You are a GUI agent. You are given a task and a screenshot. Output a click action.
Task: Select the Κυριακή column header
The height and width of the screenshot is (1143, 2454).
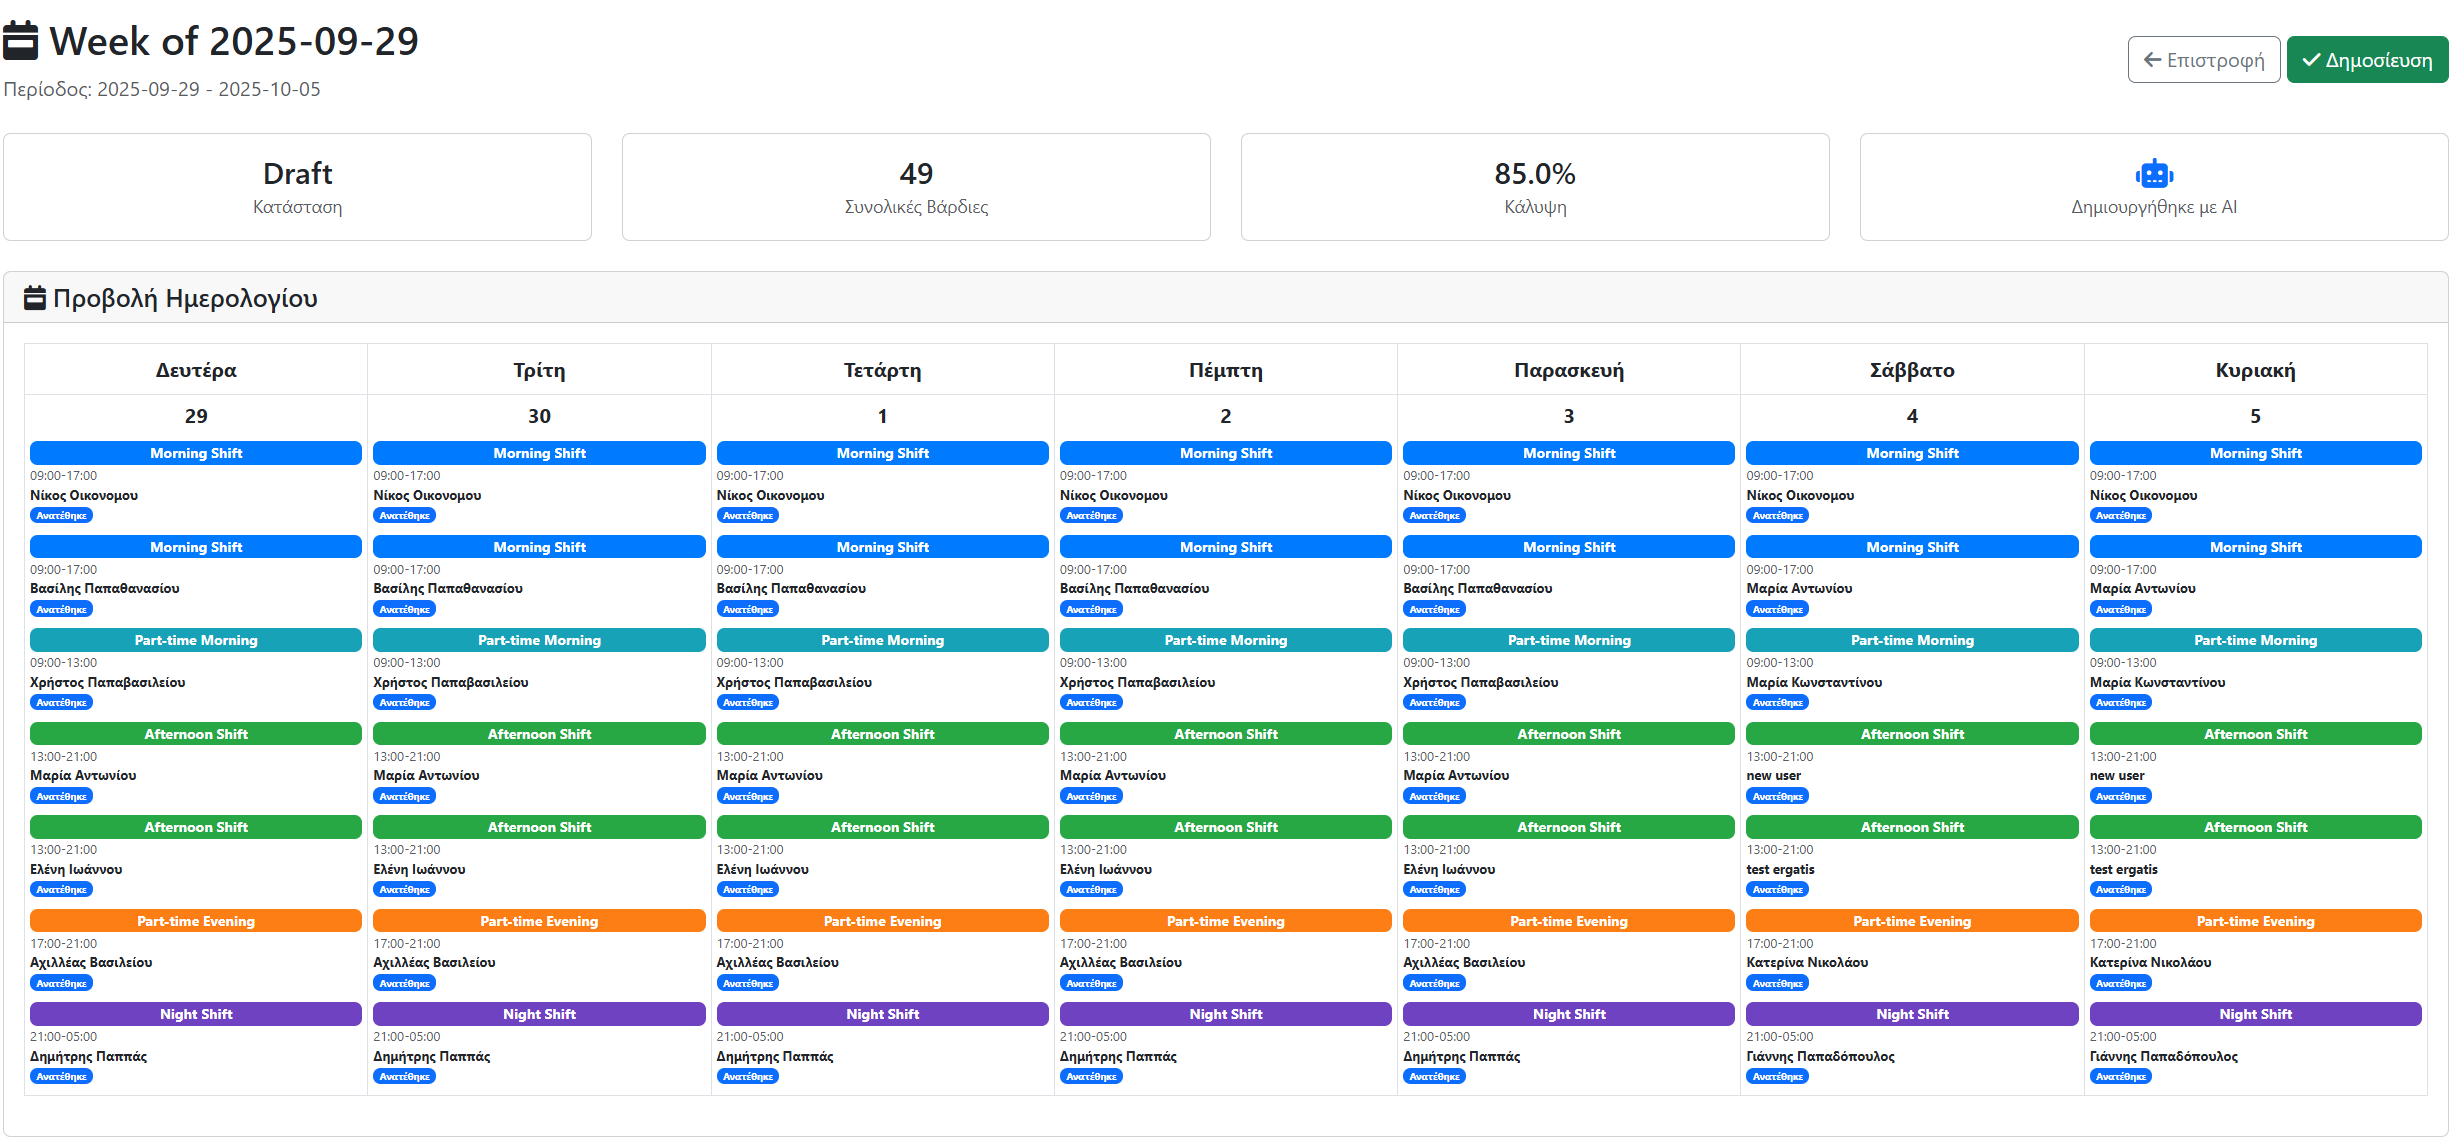pyautogui.click(x=2254, y=370)
